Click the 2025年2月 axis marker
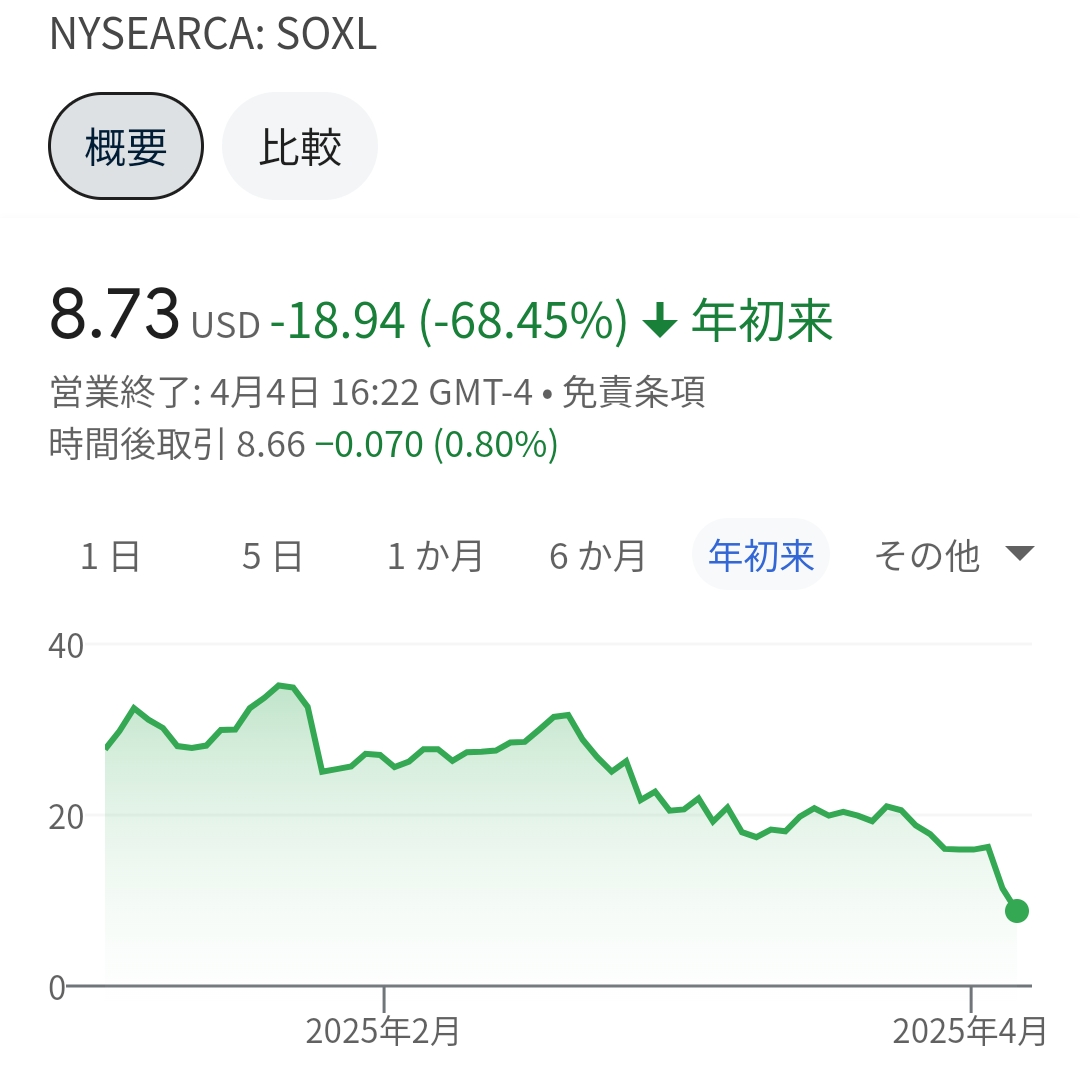The width and height of the screenshot is (1080, 1092). point(383,1030)
